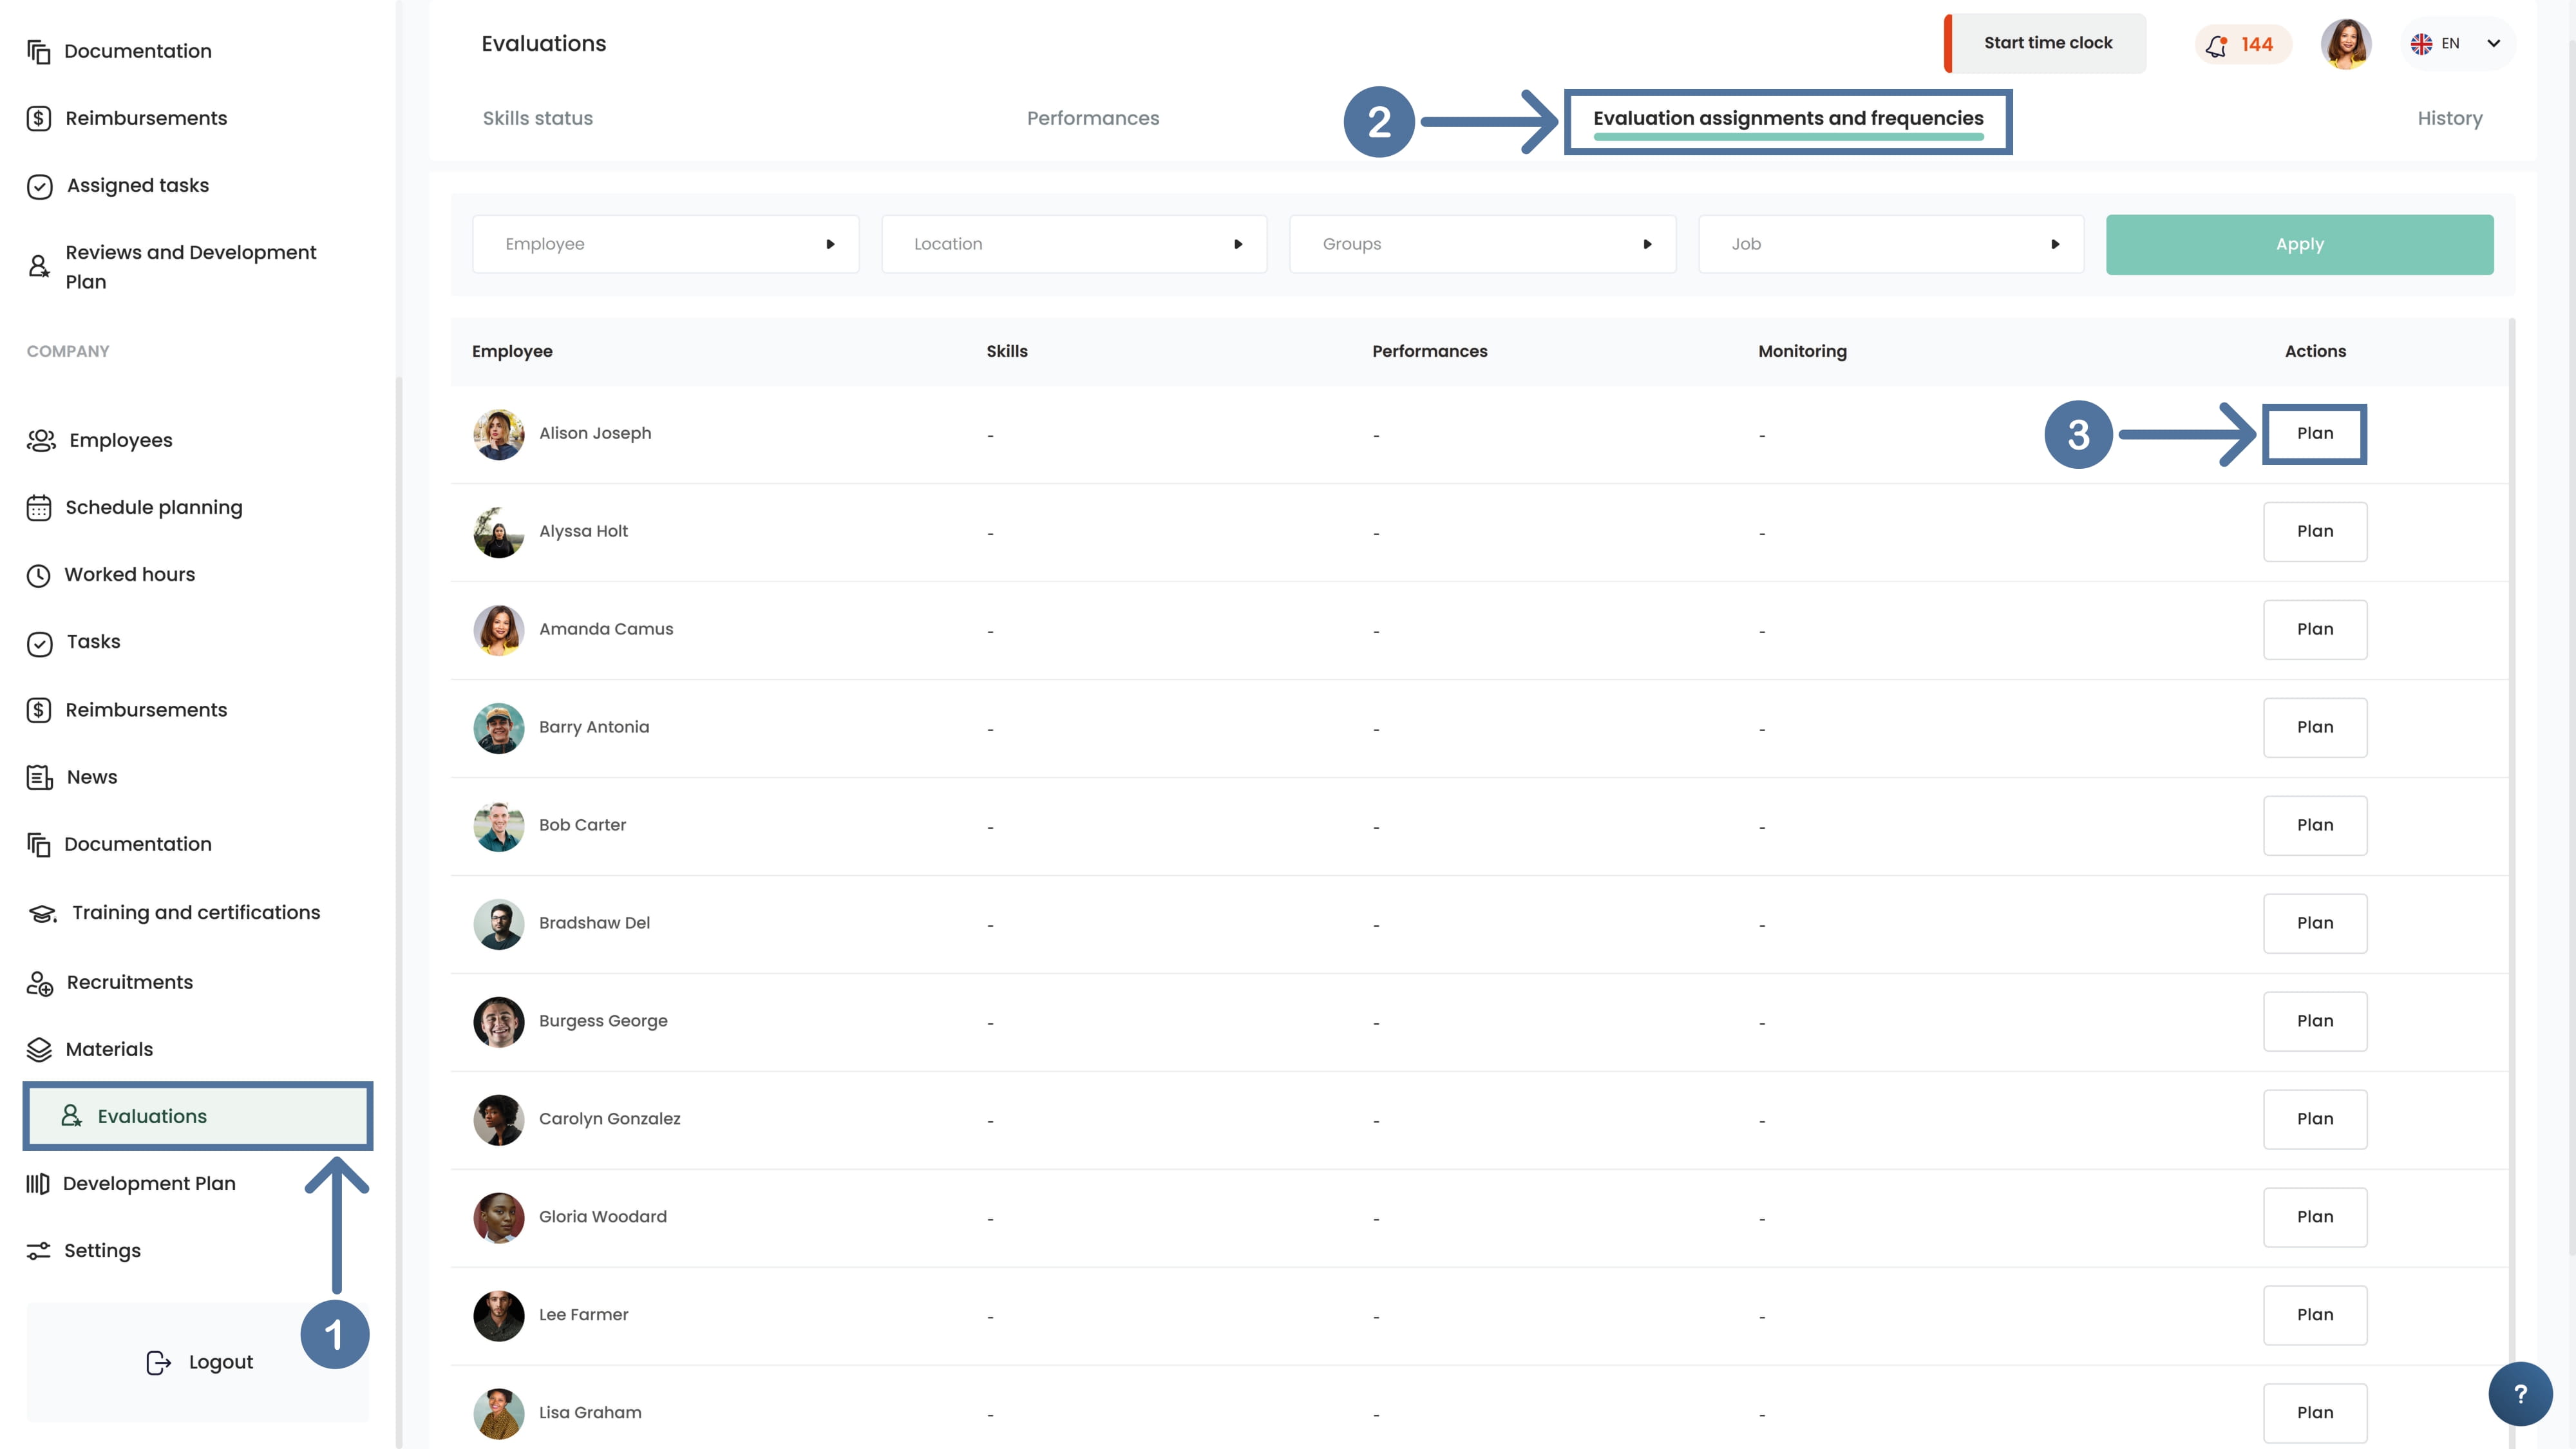Click Plan for Lisa Graham
Screen dimensions: 2576x1449
tap(2314, 1413)
